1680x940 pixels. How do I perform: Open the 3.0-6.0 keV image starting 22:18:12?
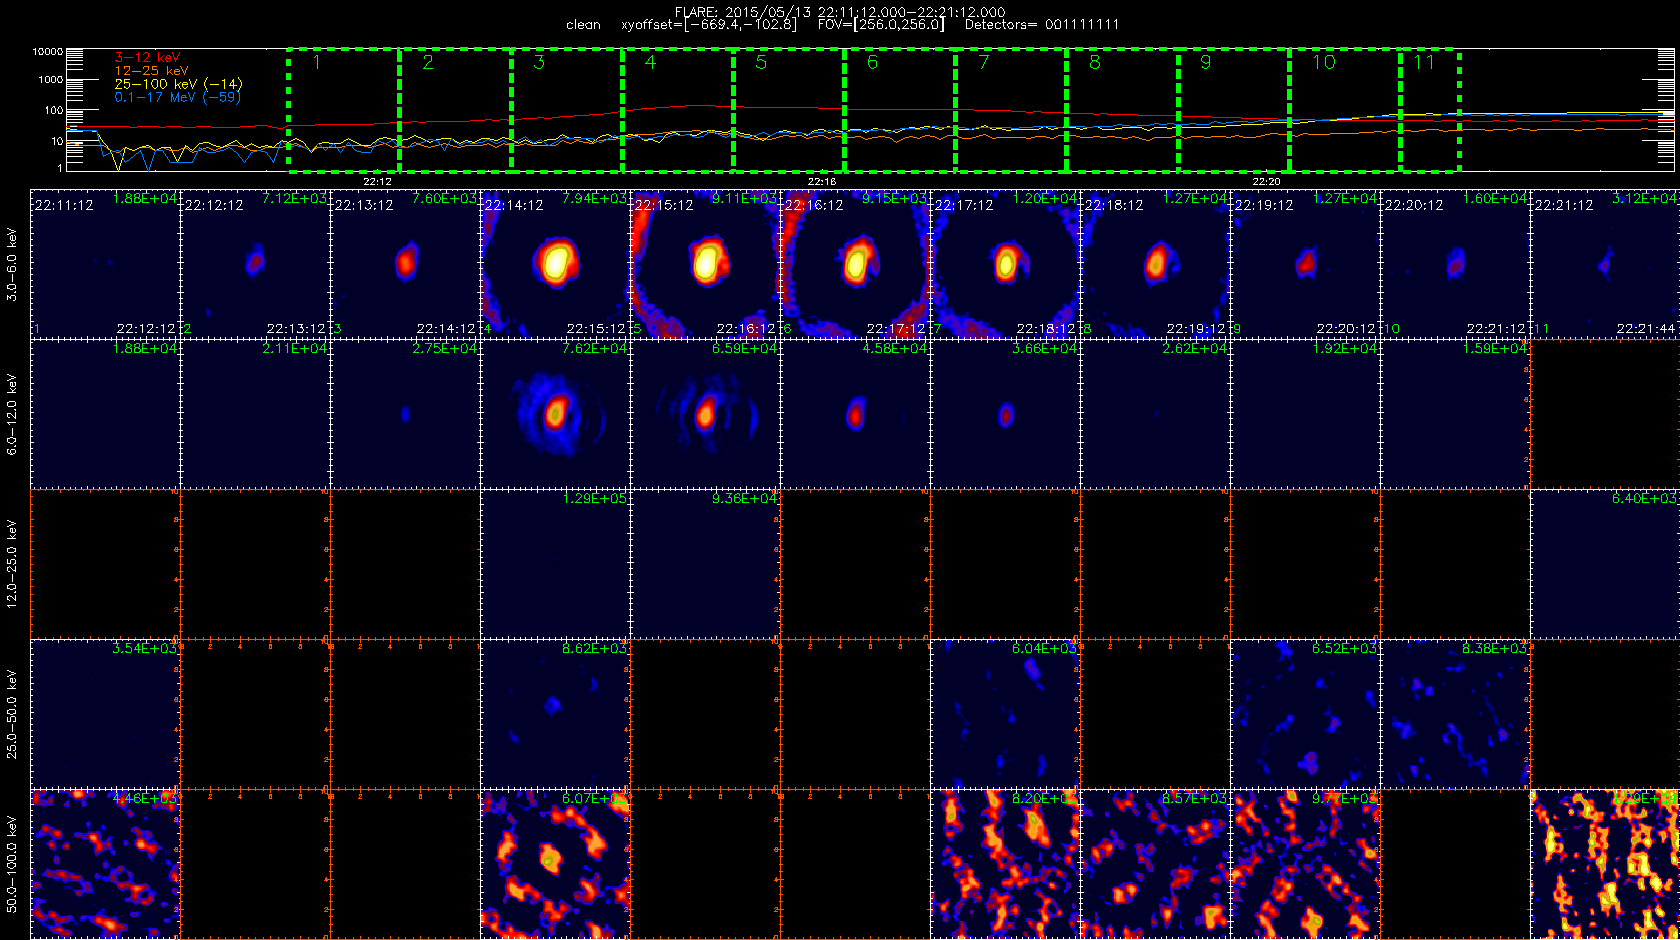click(1155, 264)
